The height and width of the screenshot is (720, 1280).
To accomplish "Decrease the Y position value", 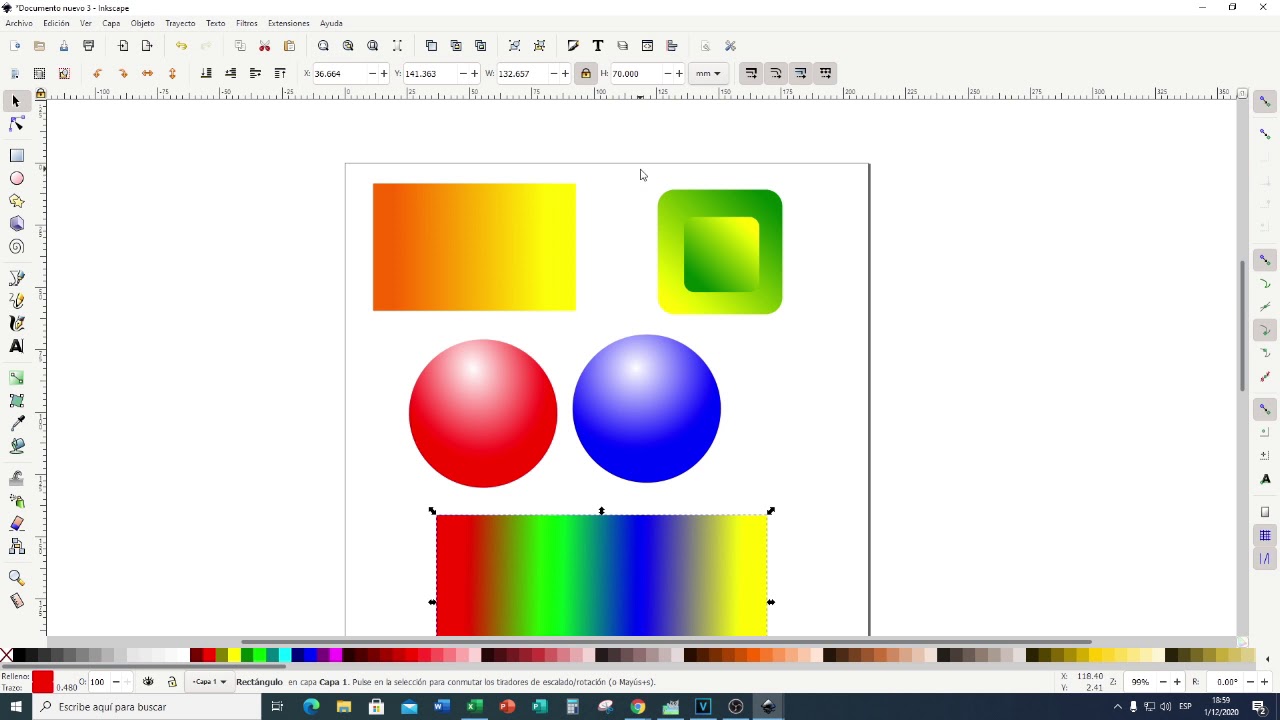I will (462, 73).
